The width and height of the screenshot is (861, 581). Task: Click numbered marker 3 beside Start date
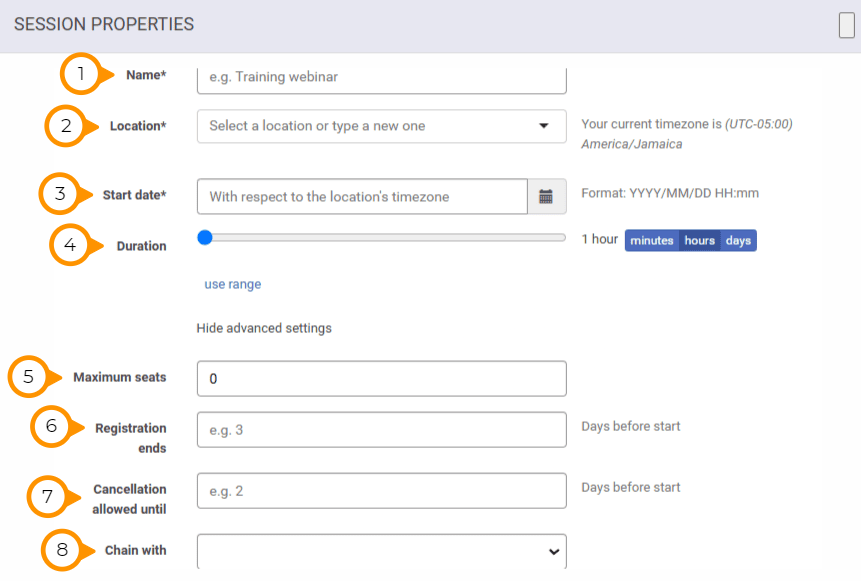click(x=59, y=193)
